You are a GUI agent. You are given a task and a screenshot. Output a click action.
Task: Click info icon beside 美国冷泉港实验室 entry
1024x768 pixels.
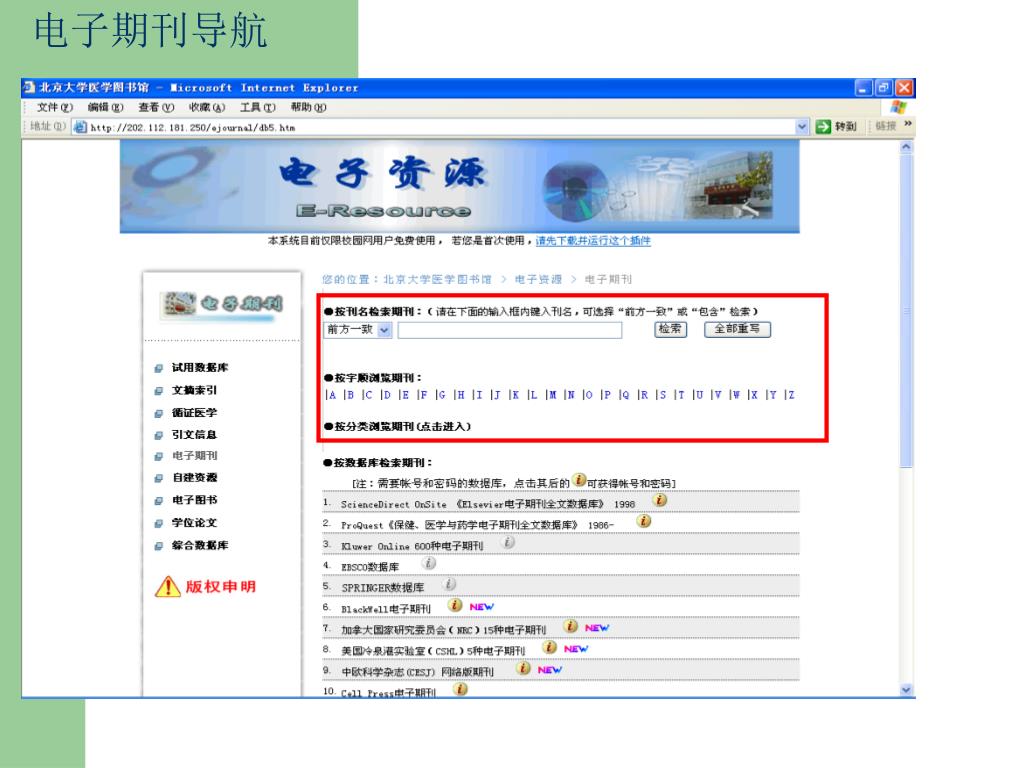pos(550,647)
